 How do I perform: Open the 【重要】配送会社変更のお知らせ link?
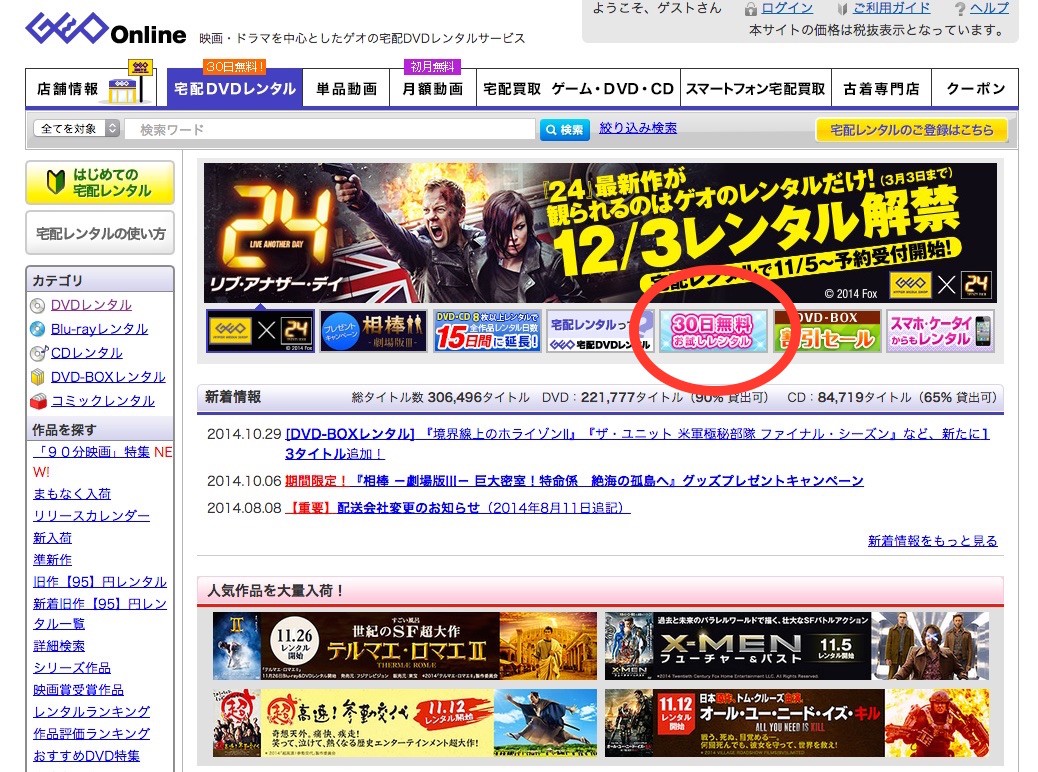pos(457,507)
